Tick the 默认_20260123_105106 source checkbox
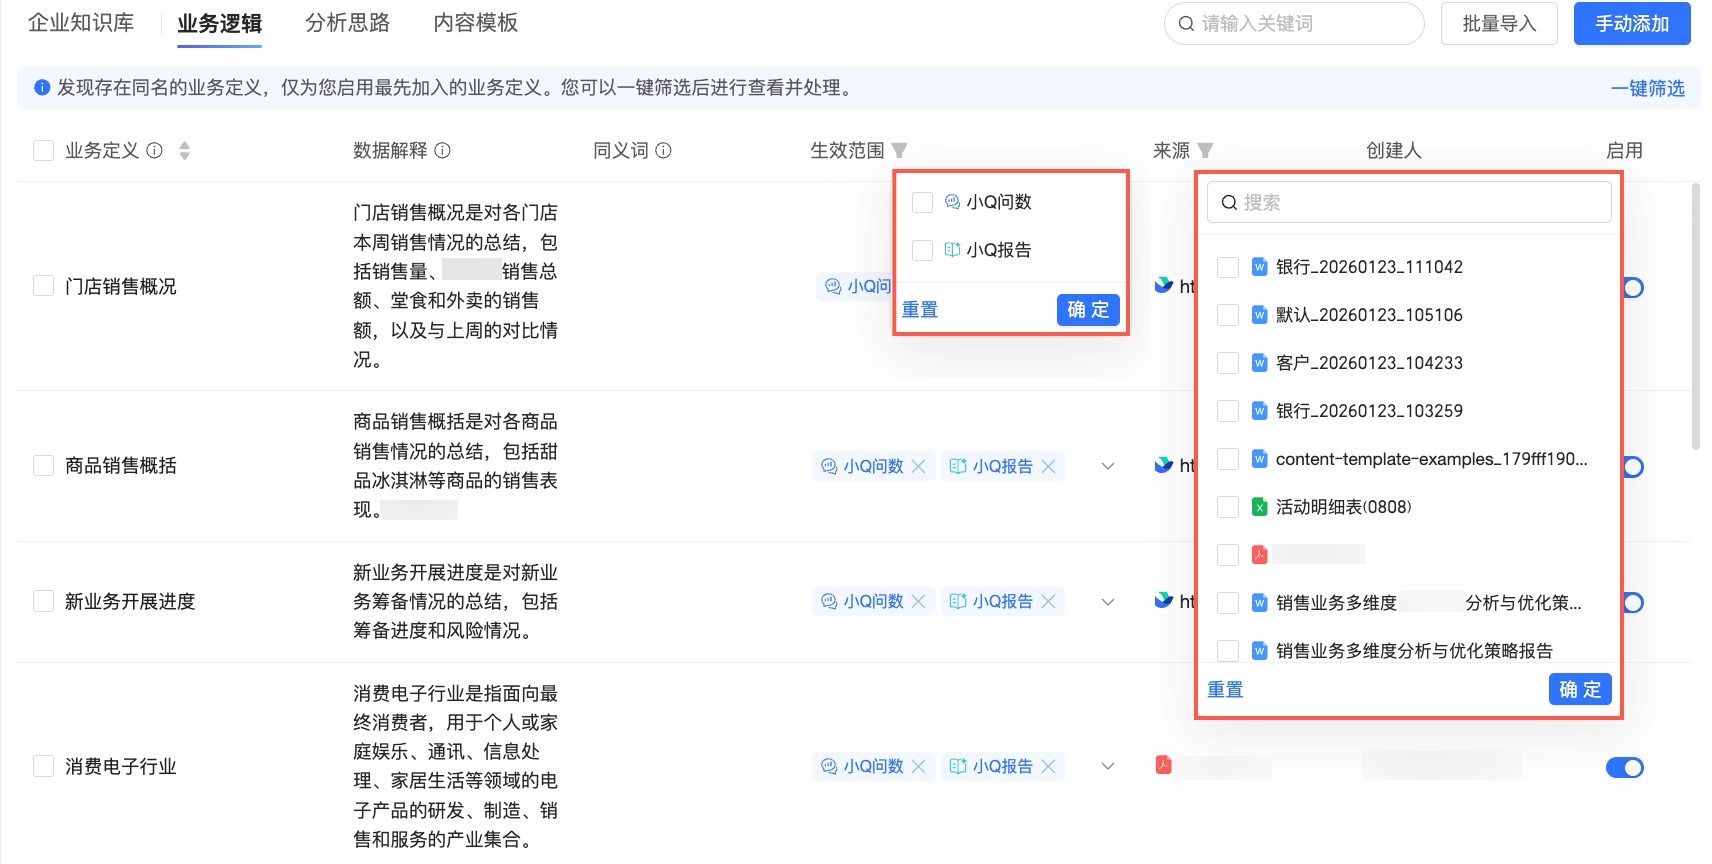This screenshot has width=1712, height=864. click(1228, 315)
